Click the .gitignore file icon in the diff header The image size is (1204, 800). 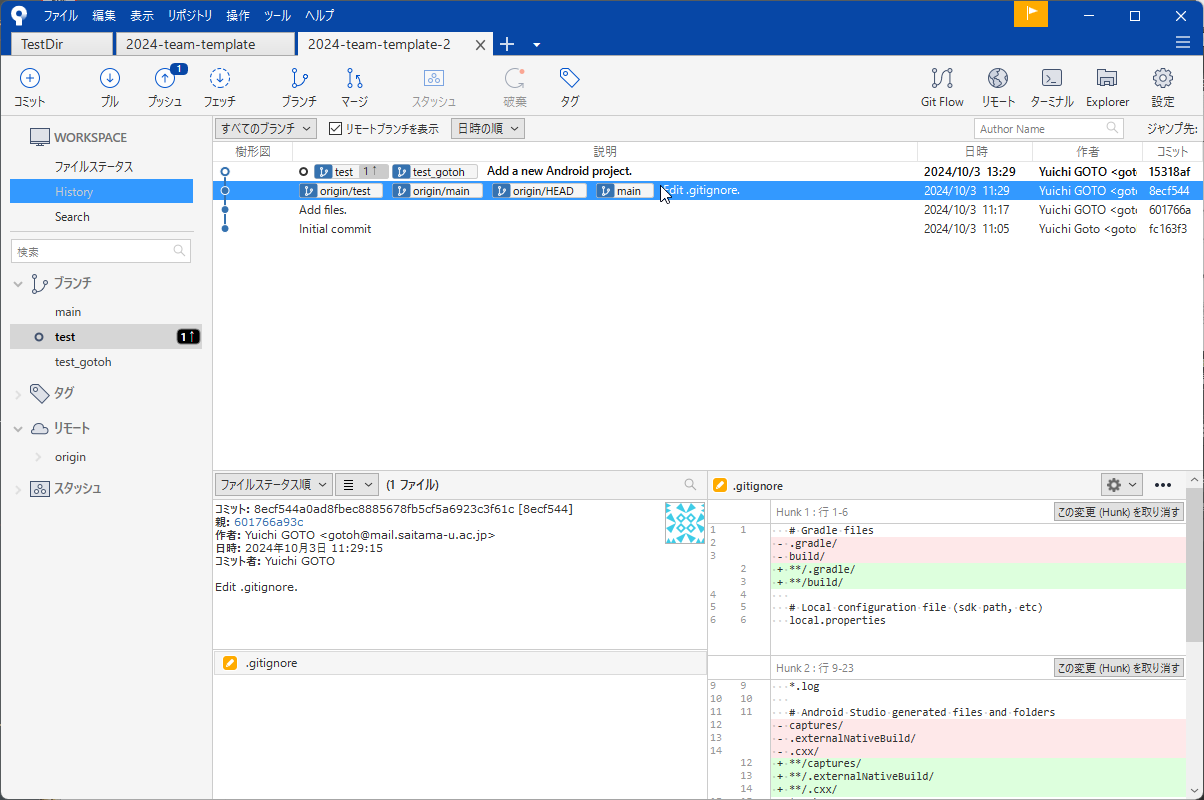point(719,485)
